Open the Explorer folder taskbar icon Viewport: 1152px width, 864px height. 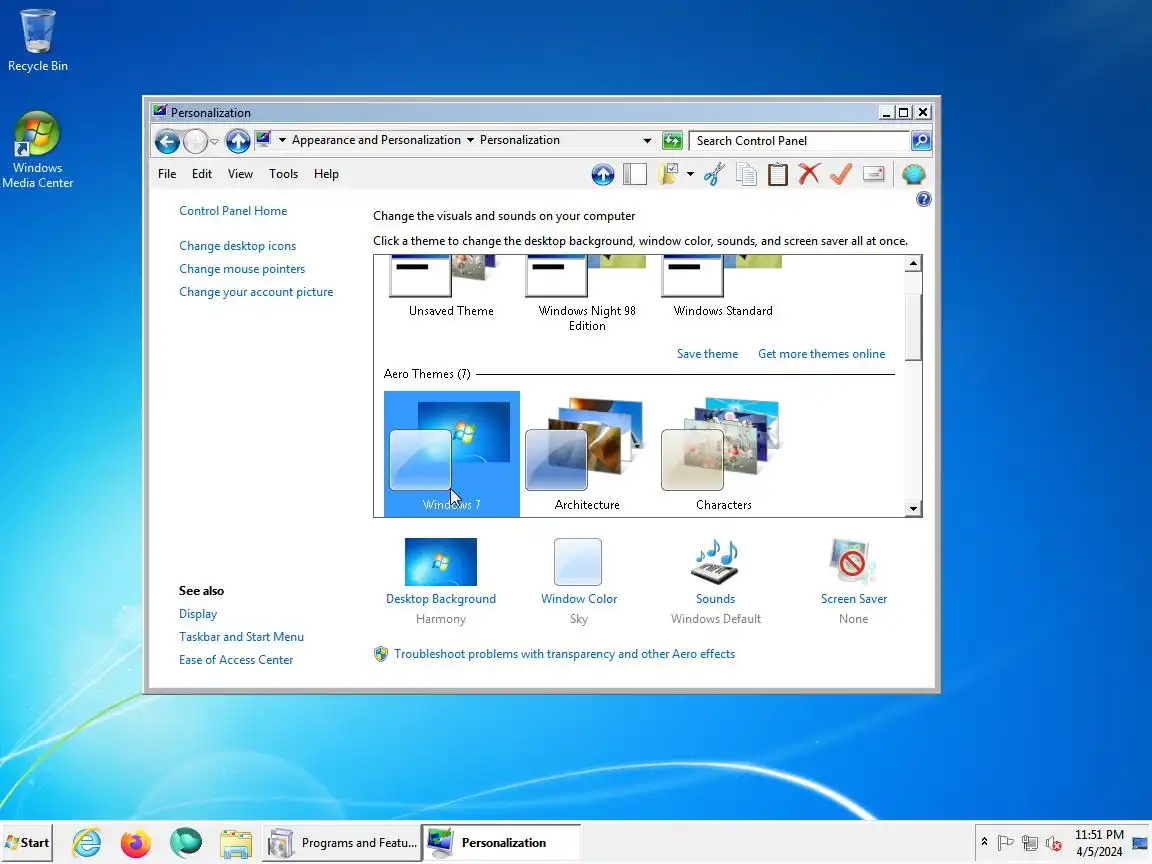[236, 843]
